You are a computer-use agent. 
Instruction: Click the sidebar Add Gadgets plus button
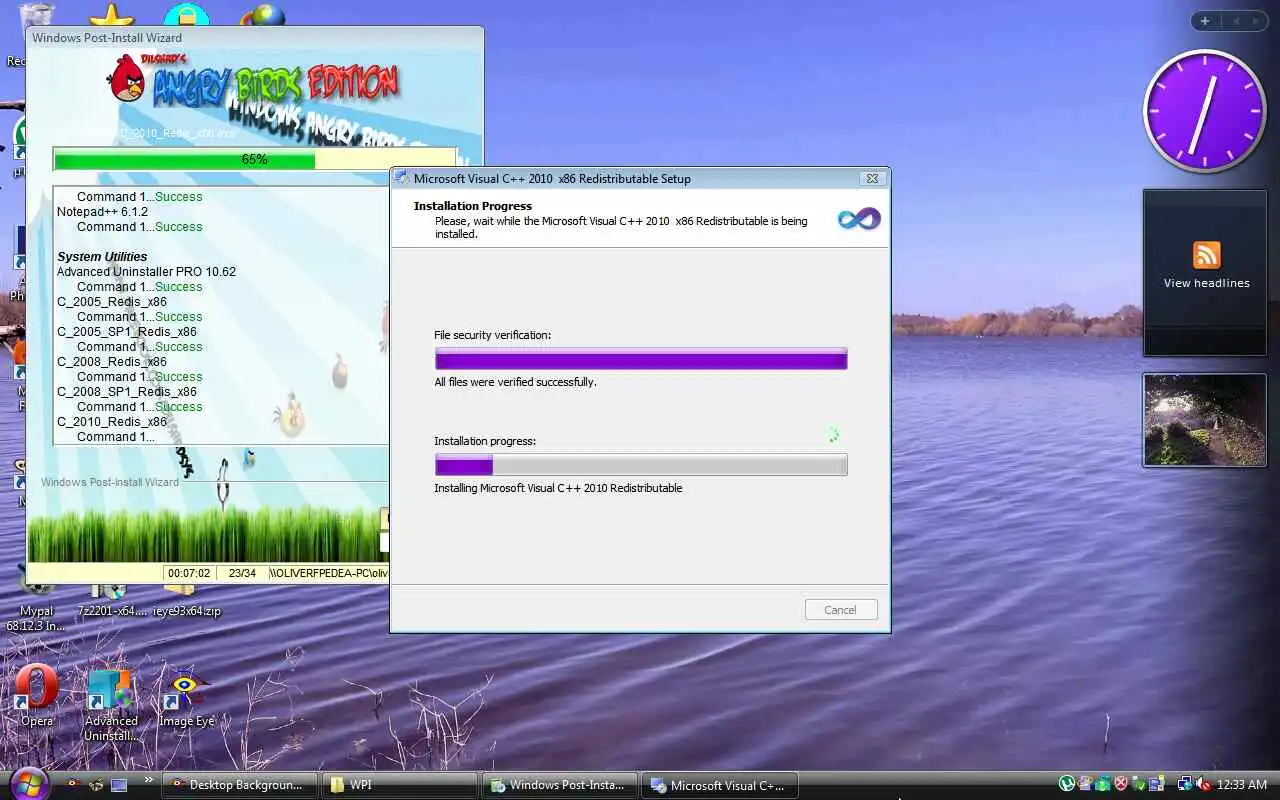[1204, 21]
